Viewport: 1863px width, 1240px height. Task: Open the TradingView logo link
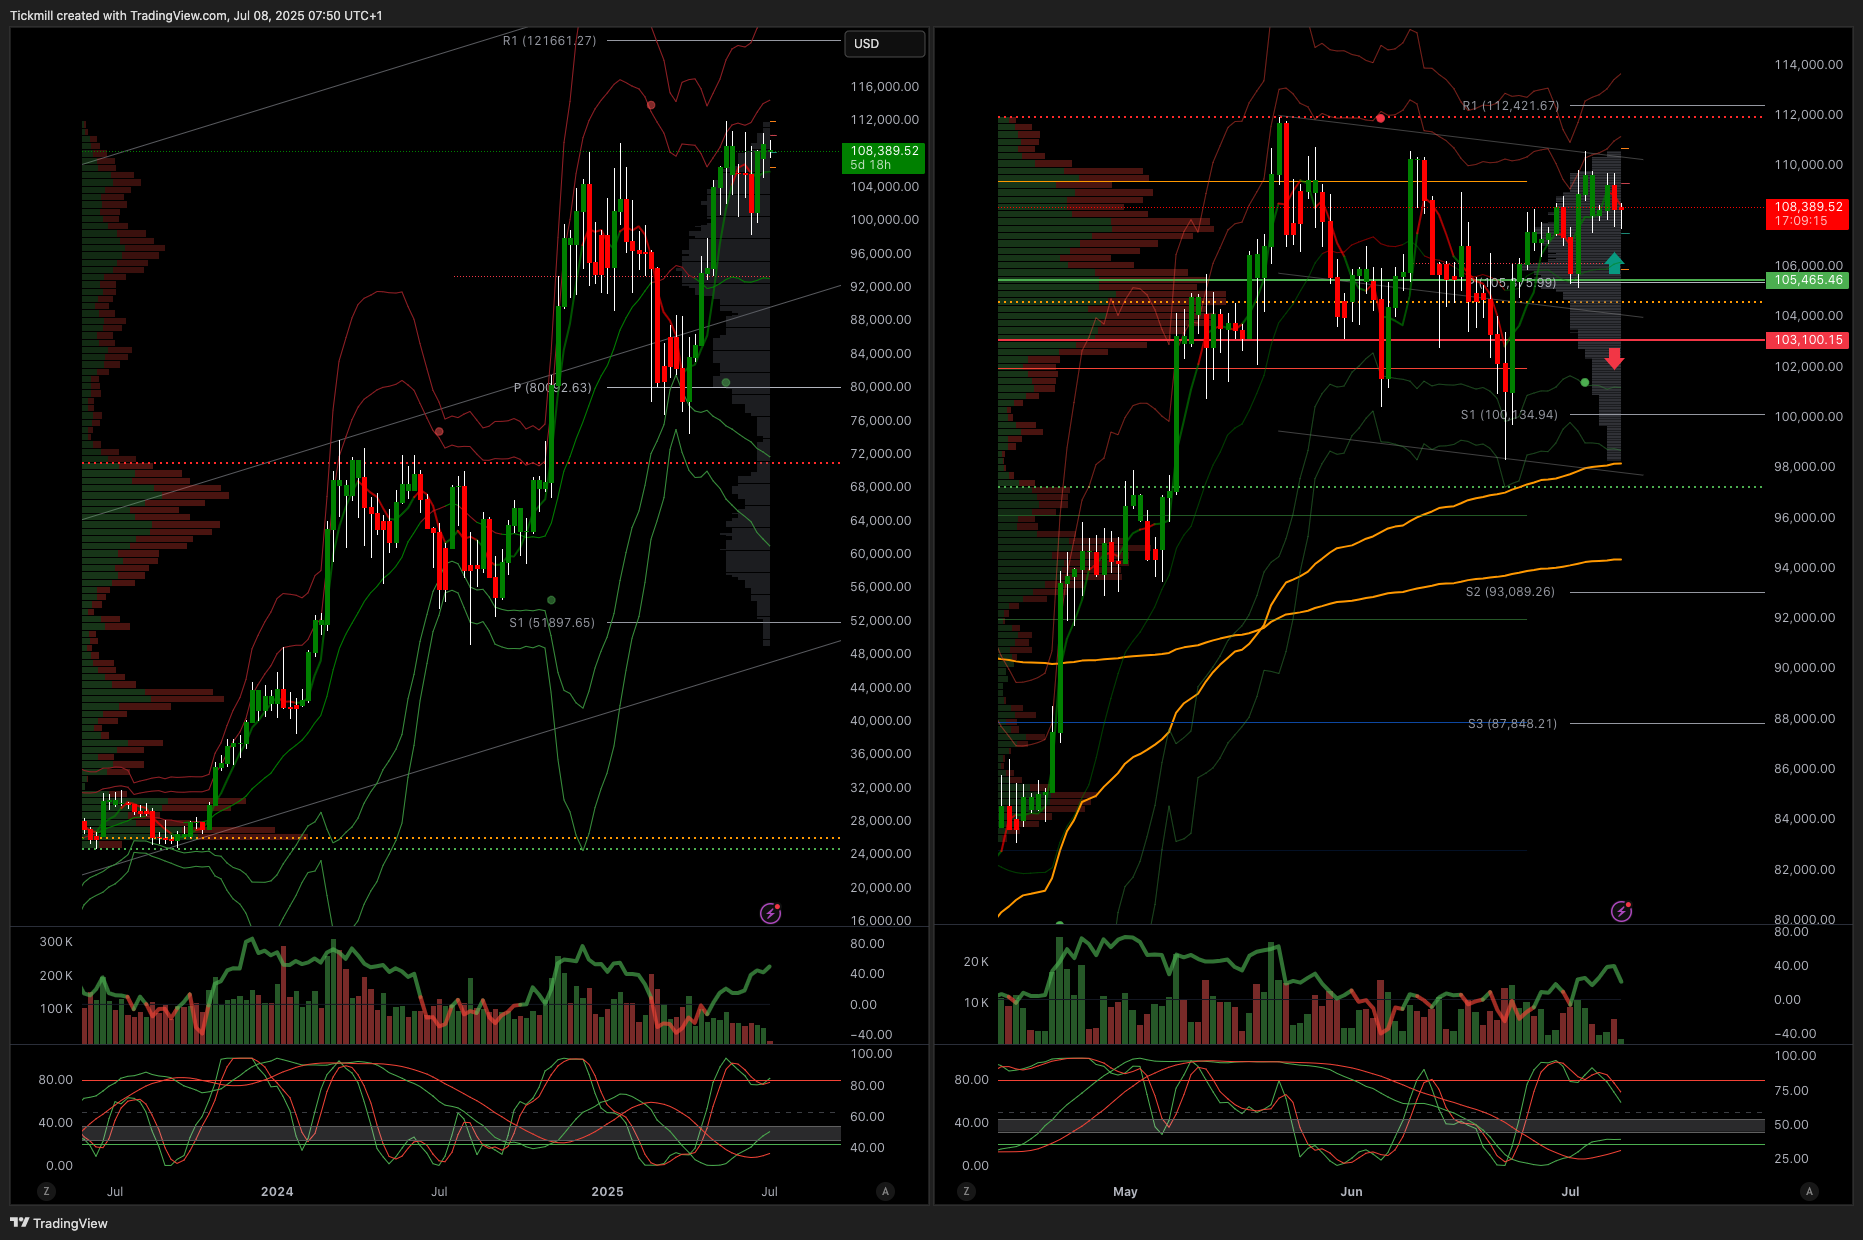click(59, 1223)
